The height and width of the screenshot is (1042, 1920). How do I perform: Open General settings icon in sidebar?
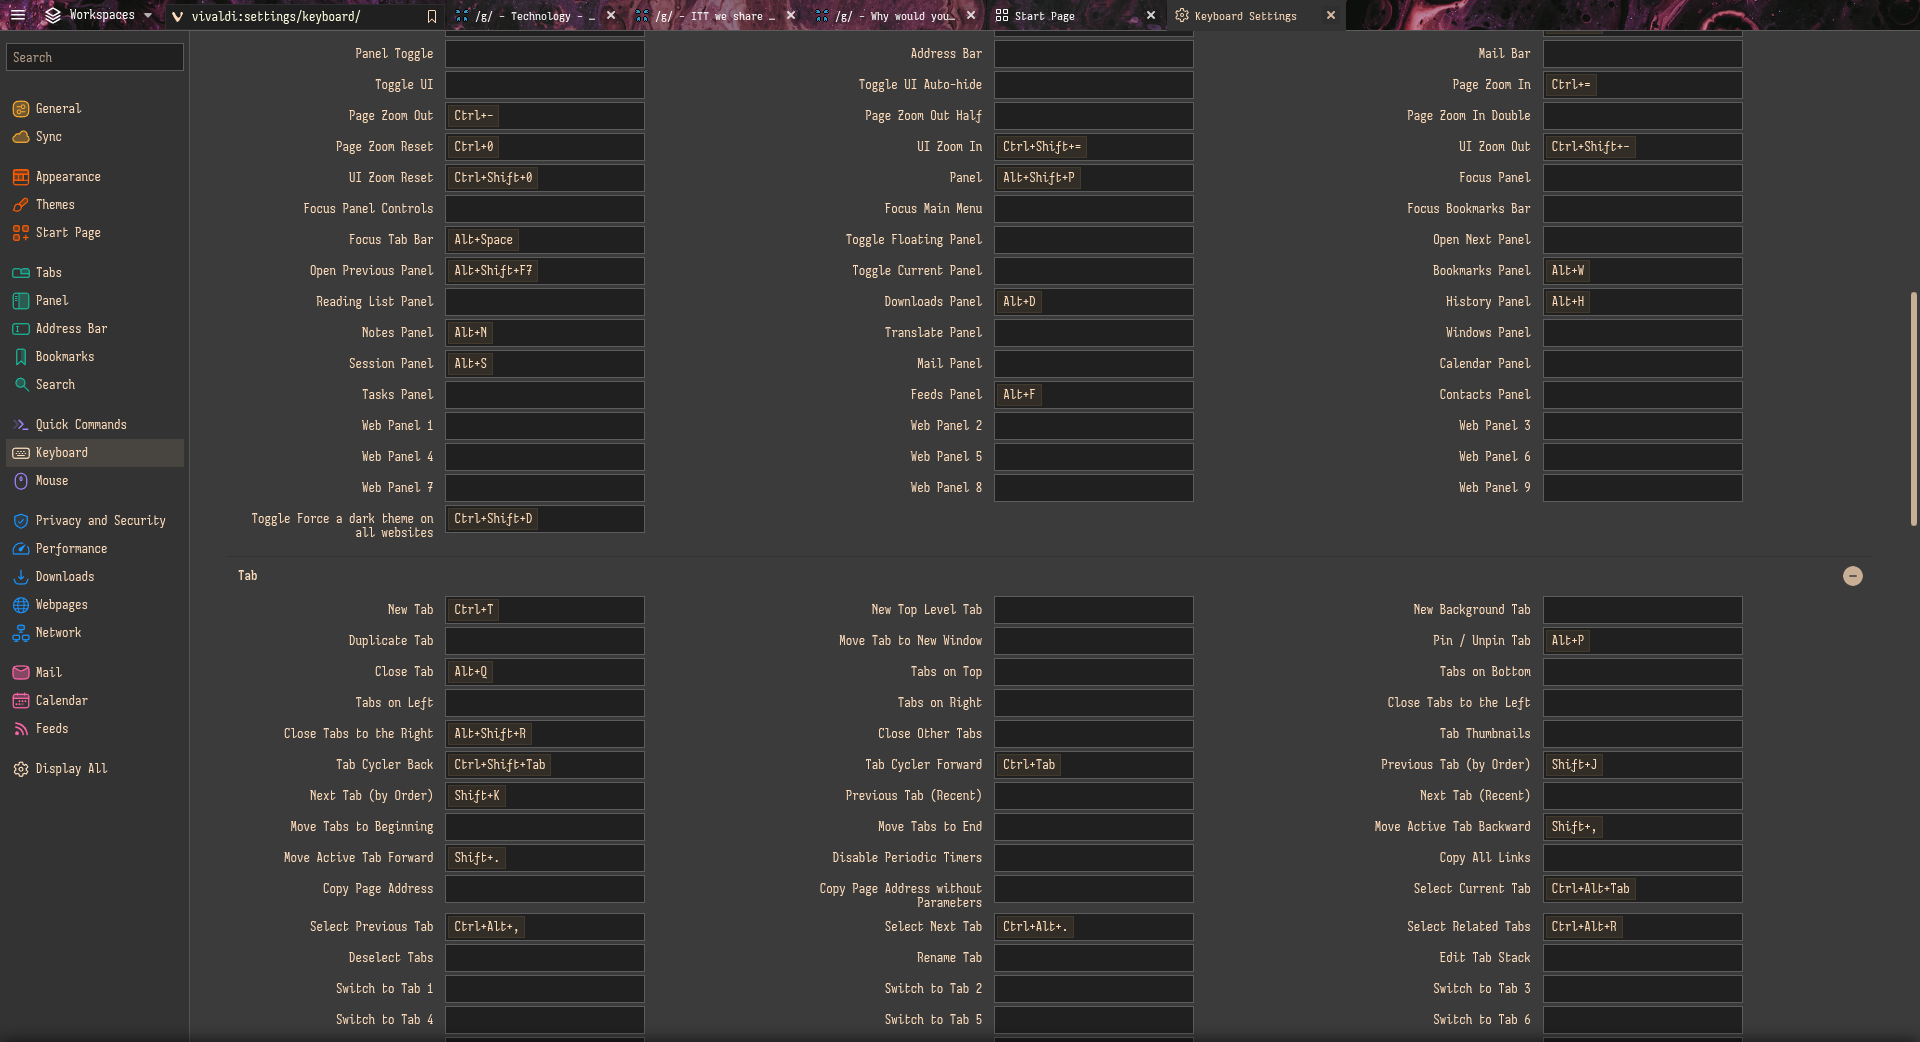[21, 109]
